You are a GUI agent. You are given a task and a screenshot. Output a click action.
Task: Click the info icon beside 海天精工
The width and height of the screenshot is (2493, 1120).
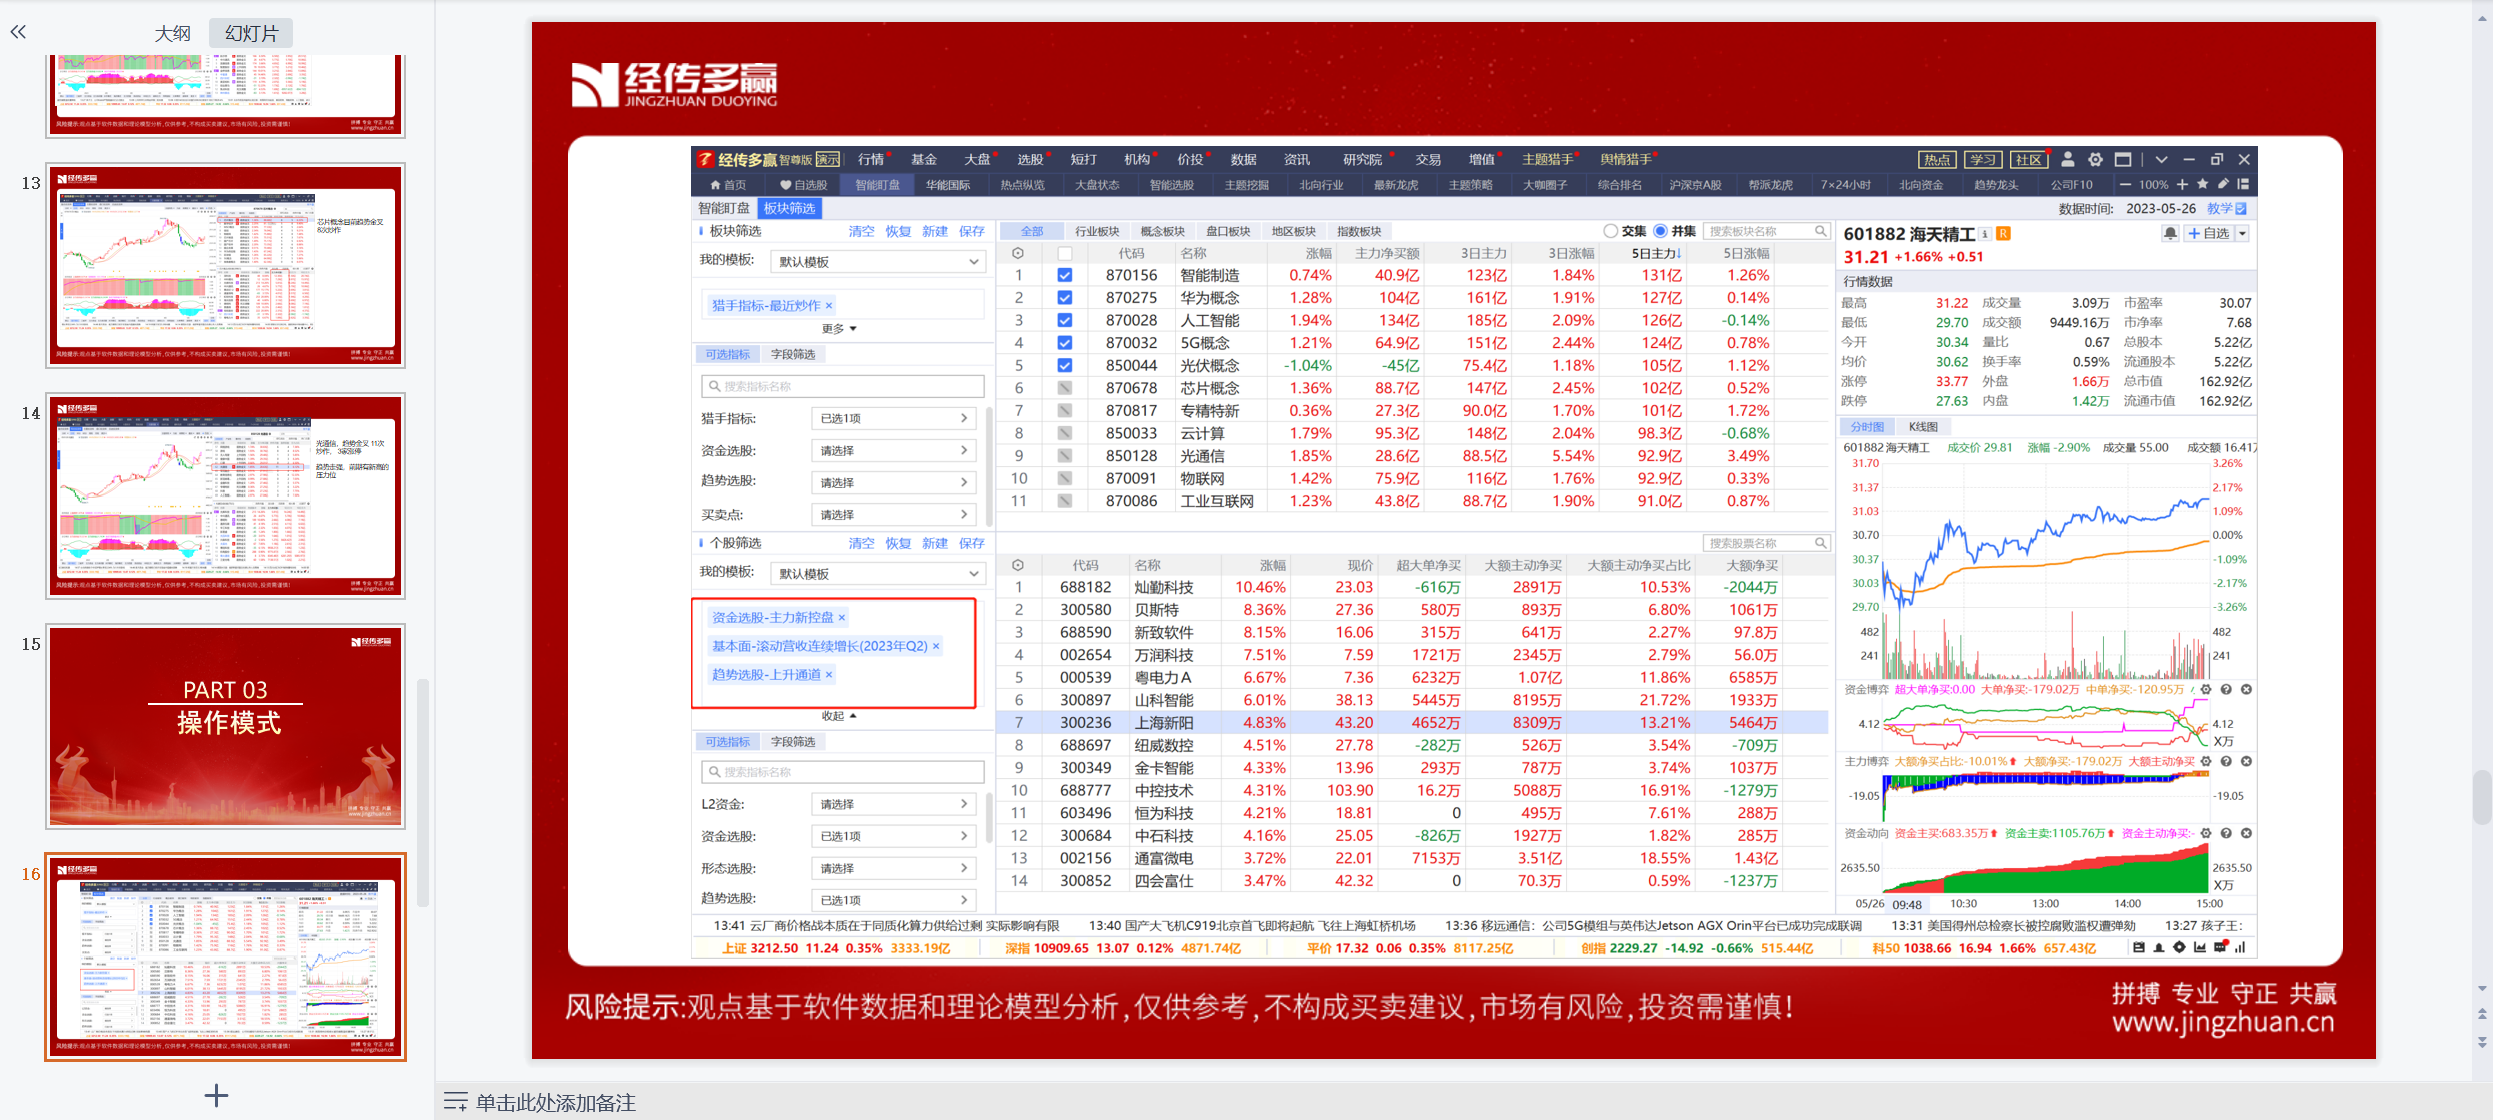click(1985, 234)
